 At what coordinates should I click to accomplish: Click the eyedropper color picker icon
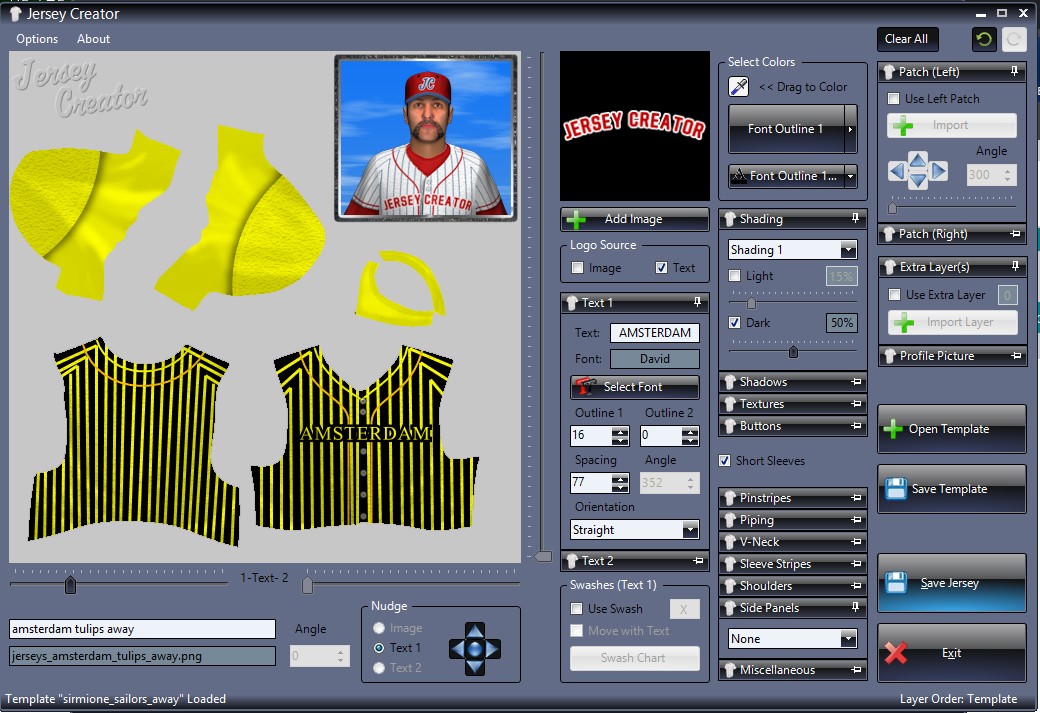coord(739,87)
